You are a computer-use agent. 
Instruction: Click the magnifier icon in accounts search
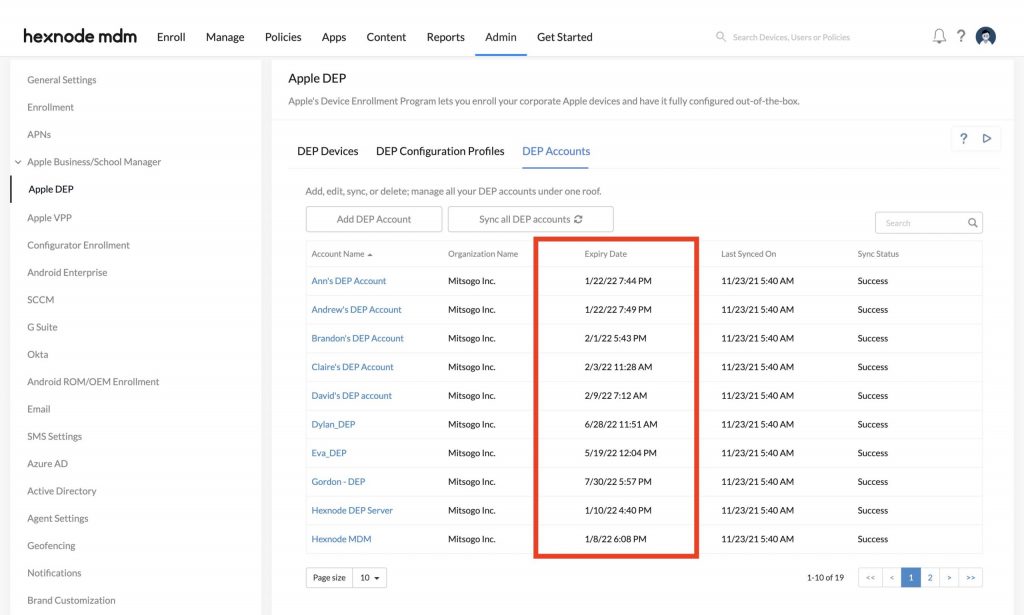pyautogui.click(x=972, y=223)
